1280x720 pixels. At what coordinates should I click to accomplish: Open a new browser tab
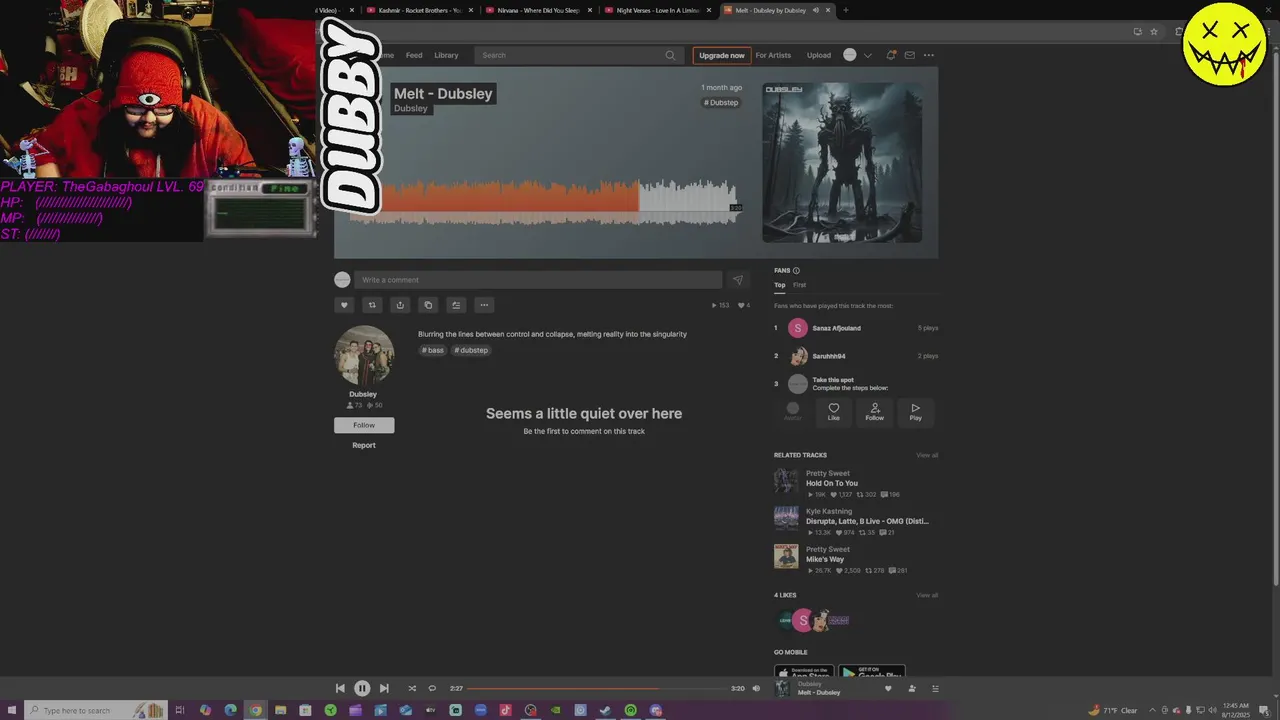[x=846, y=10]
